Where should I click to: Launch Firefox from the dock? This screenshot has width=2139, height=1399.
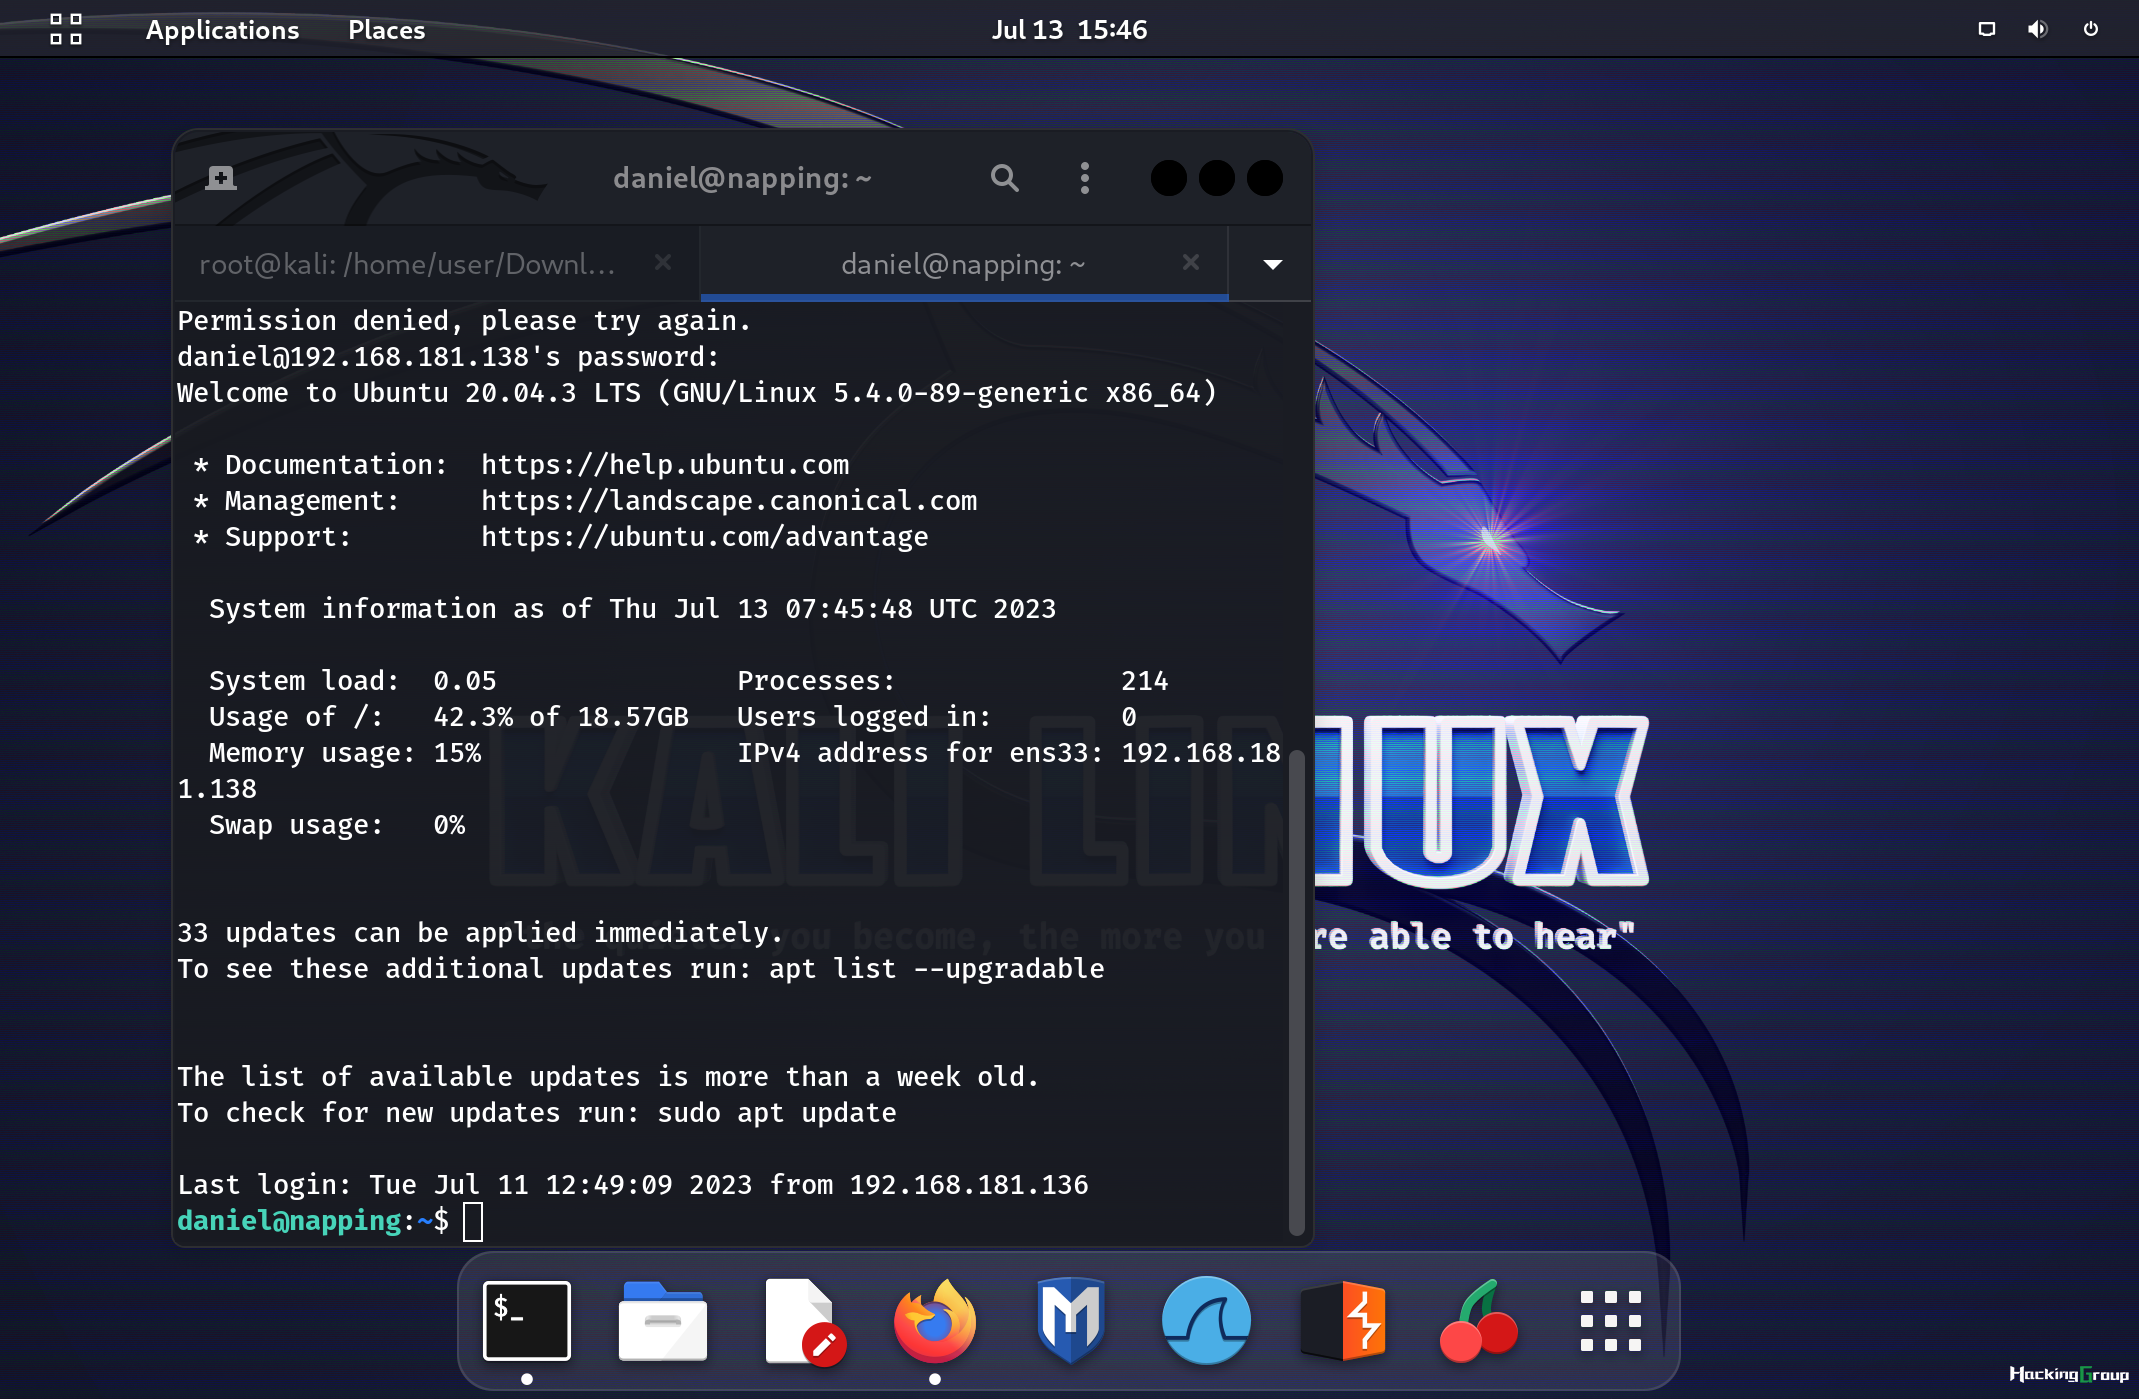click(x=935, y=1320)
